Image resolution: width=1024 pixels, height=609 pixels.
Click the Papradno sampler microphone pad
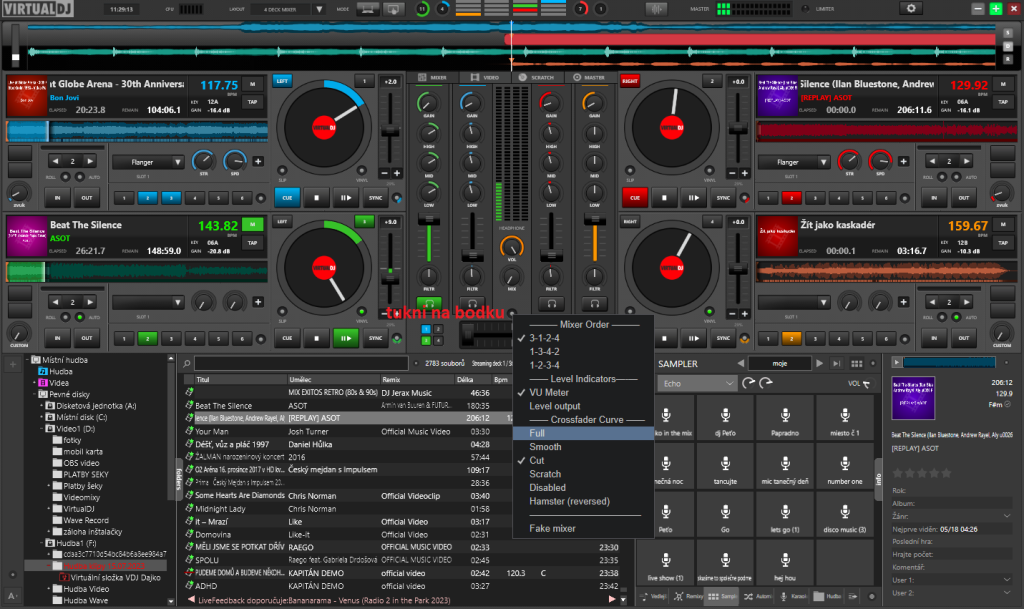784,419
